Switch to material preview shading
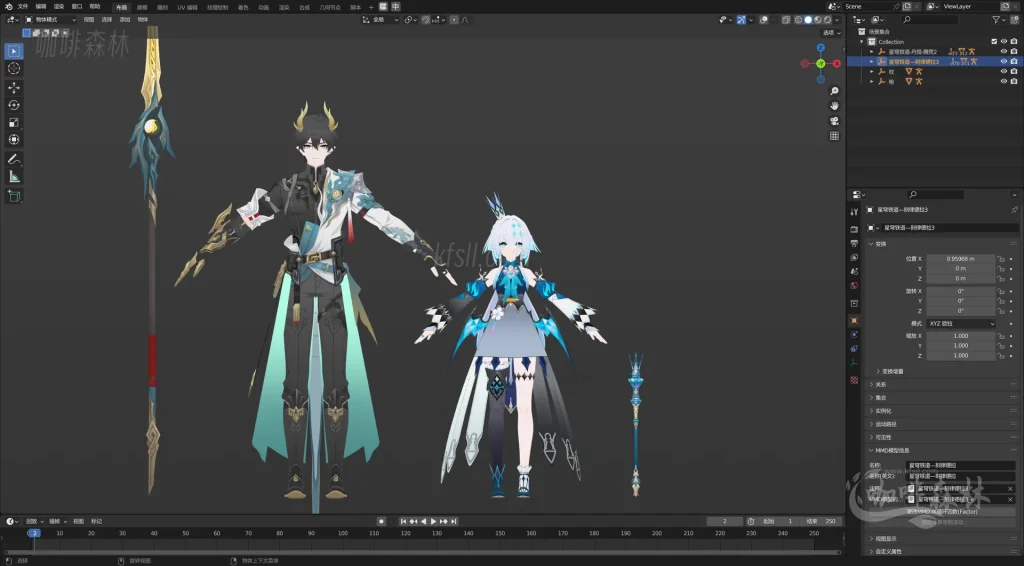Screen dimensions: 1024x566 point(818,20)
